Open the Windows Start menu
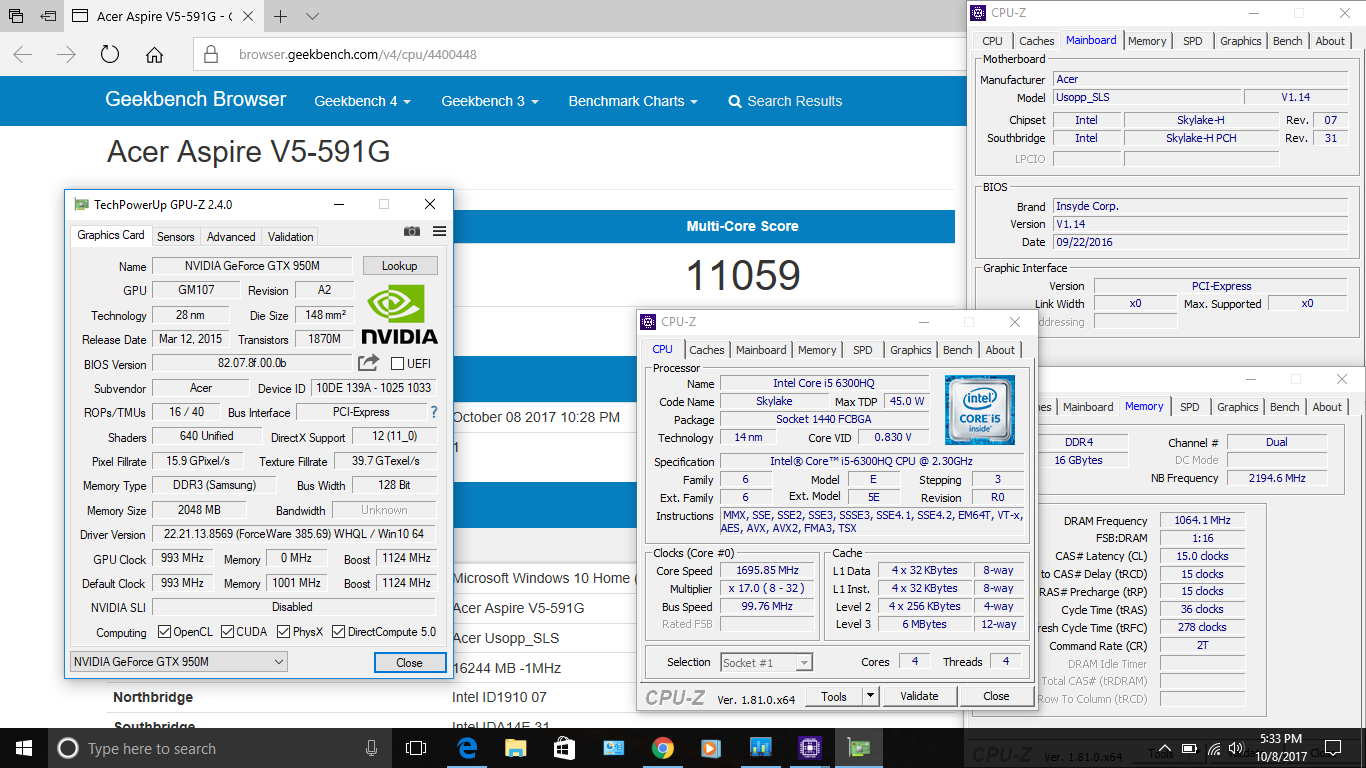 pos(24,748)
